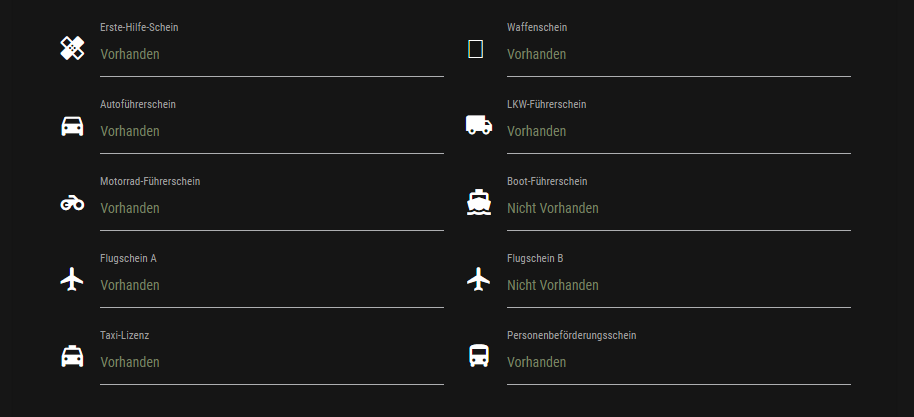Click the boat icon for Boot-Führerschein
This screenshot has width=914, height=417.
click(x=479, y=202)
